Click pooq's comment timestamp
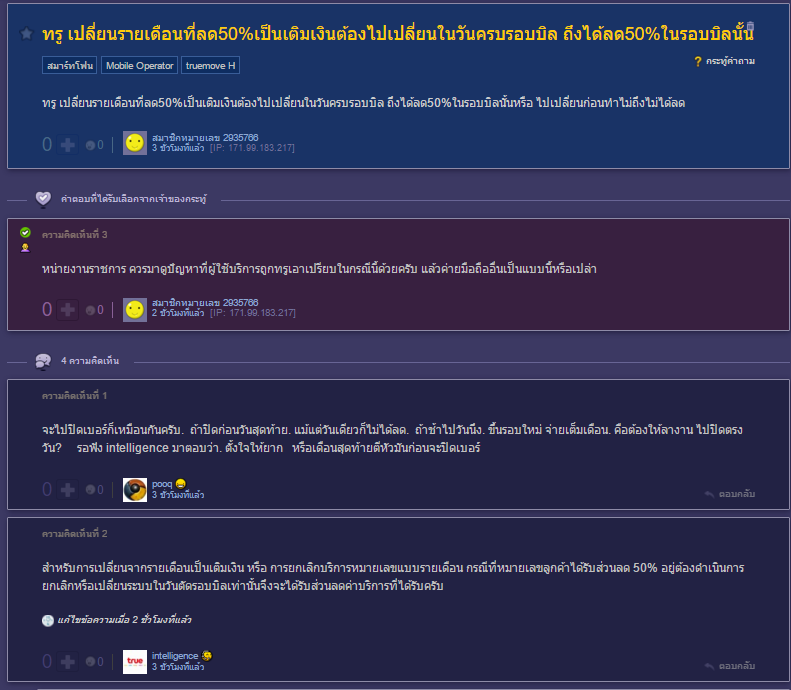 [178, 495]
